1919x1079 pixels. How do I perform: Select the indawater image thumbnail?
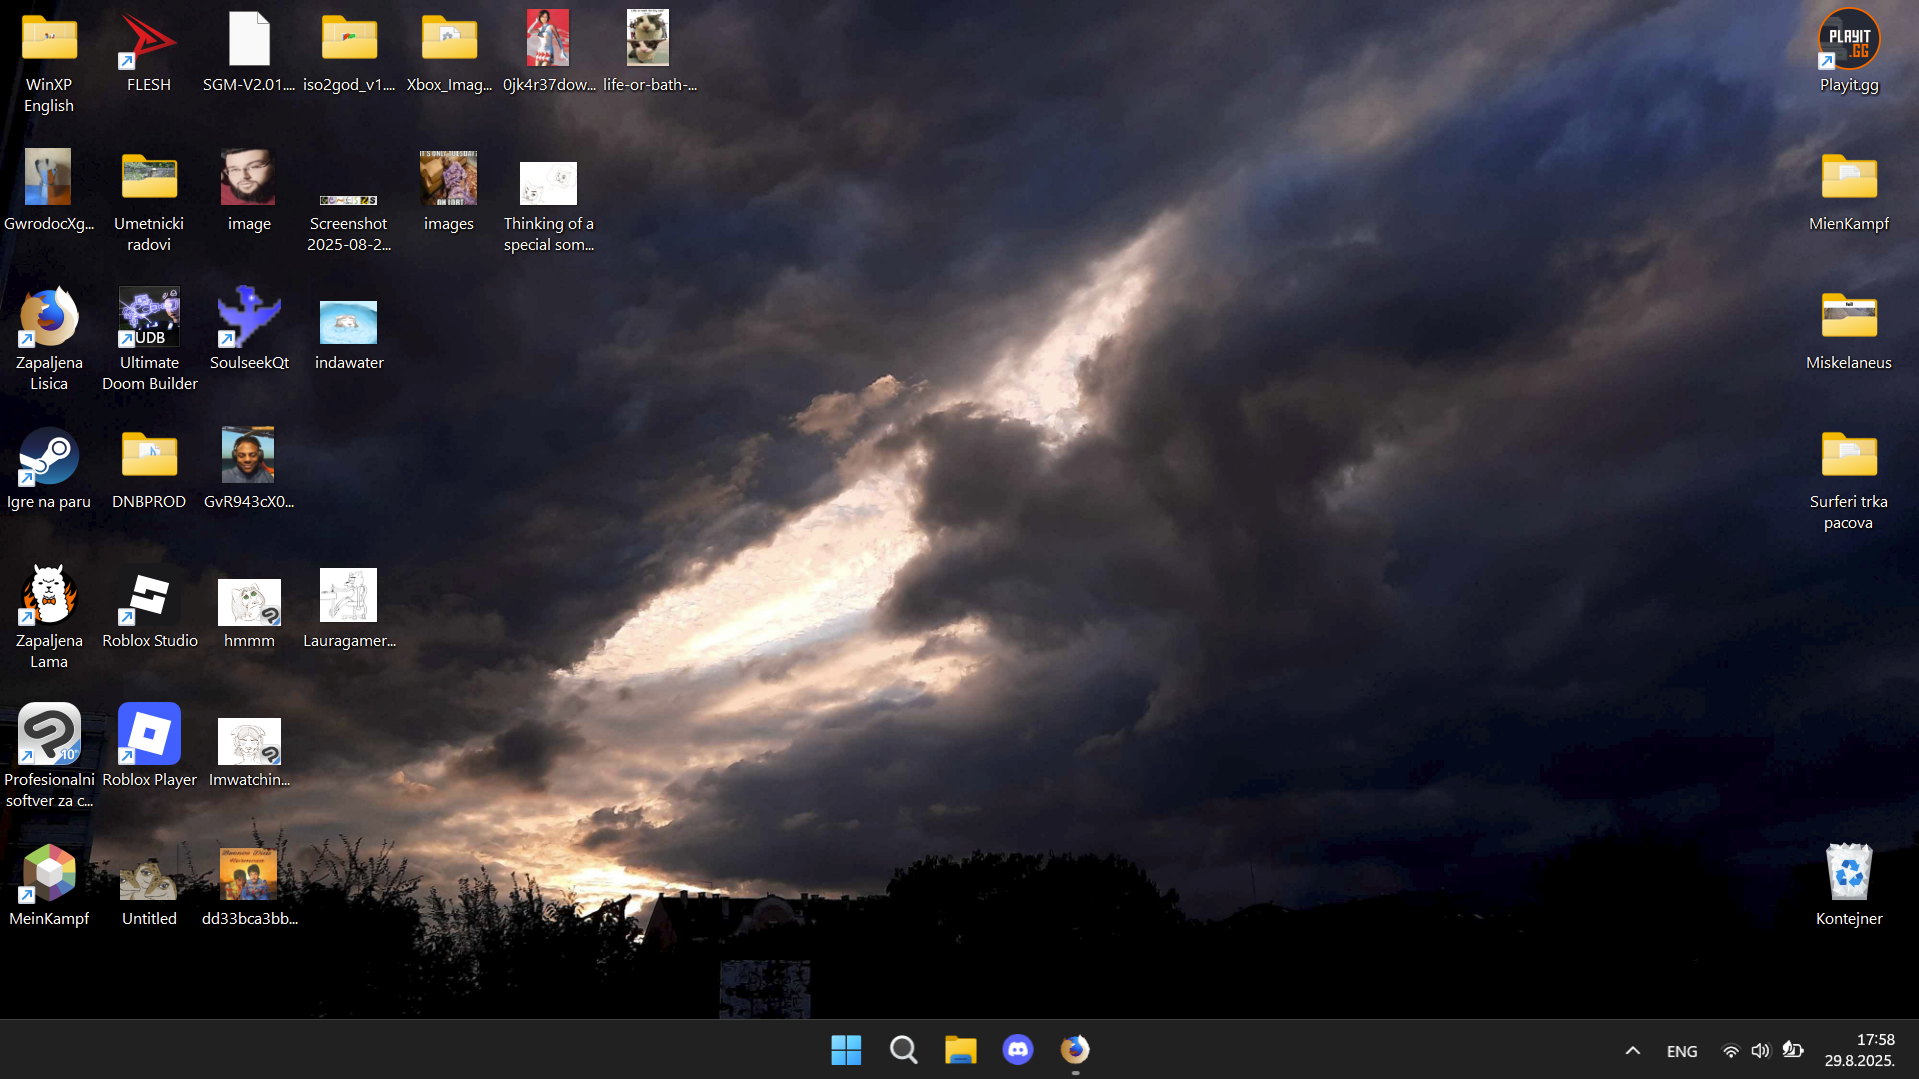(349, 323)
